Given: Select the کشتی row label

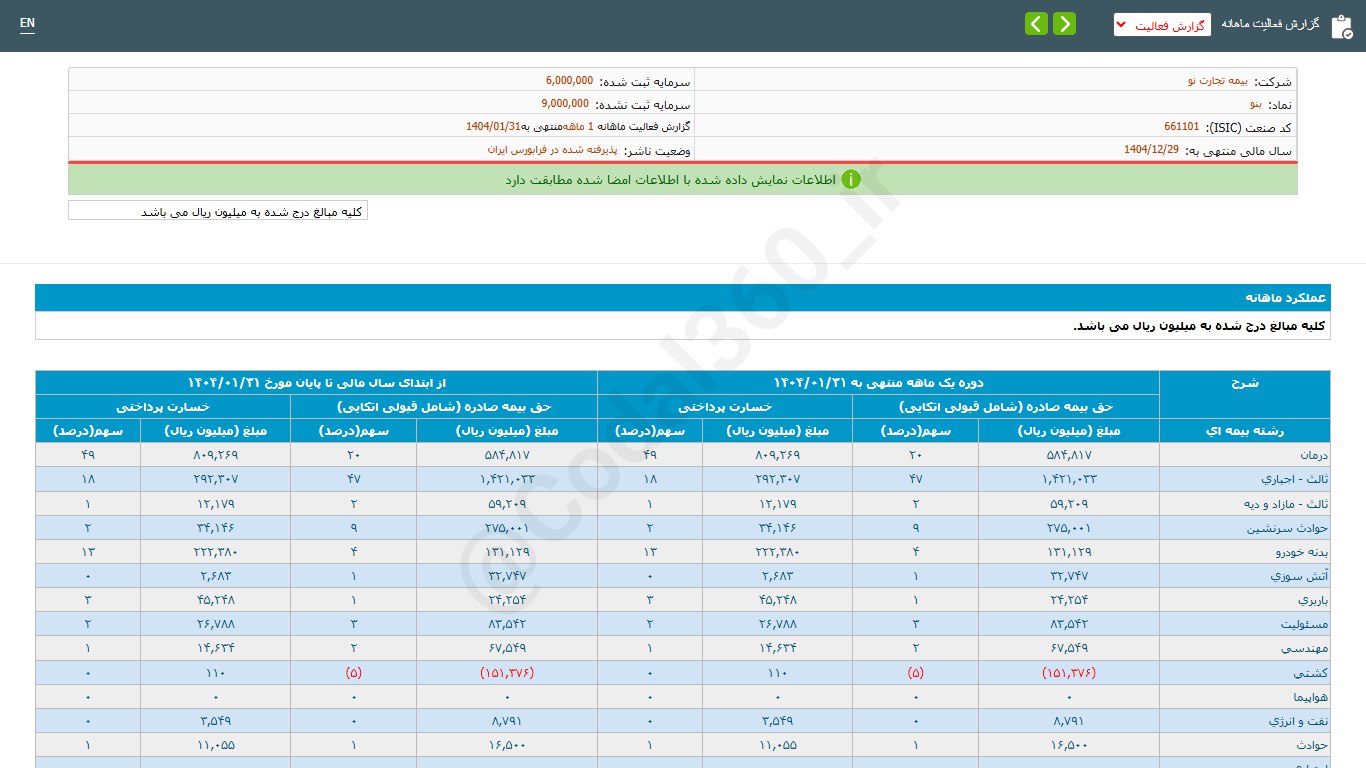Looking at the screenshot, I should tap(1307, 673).
